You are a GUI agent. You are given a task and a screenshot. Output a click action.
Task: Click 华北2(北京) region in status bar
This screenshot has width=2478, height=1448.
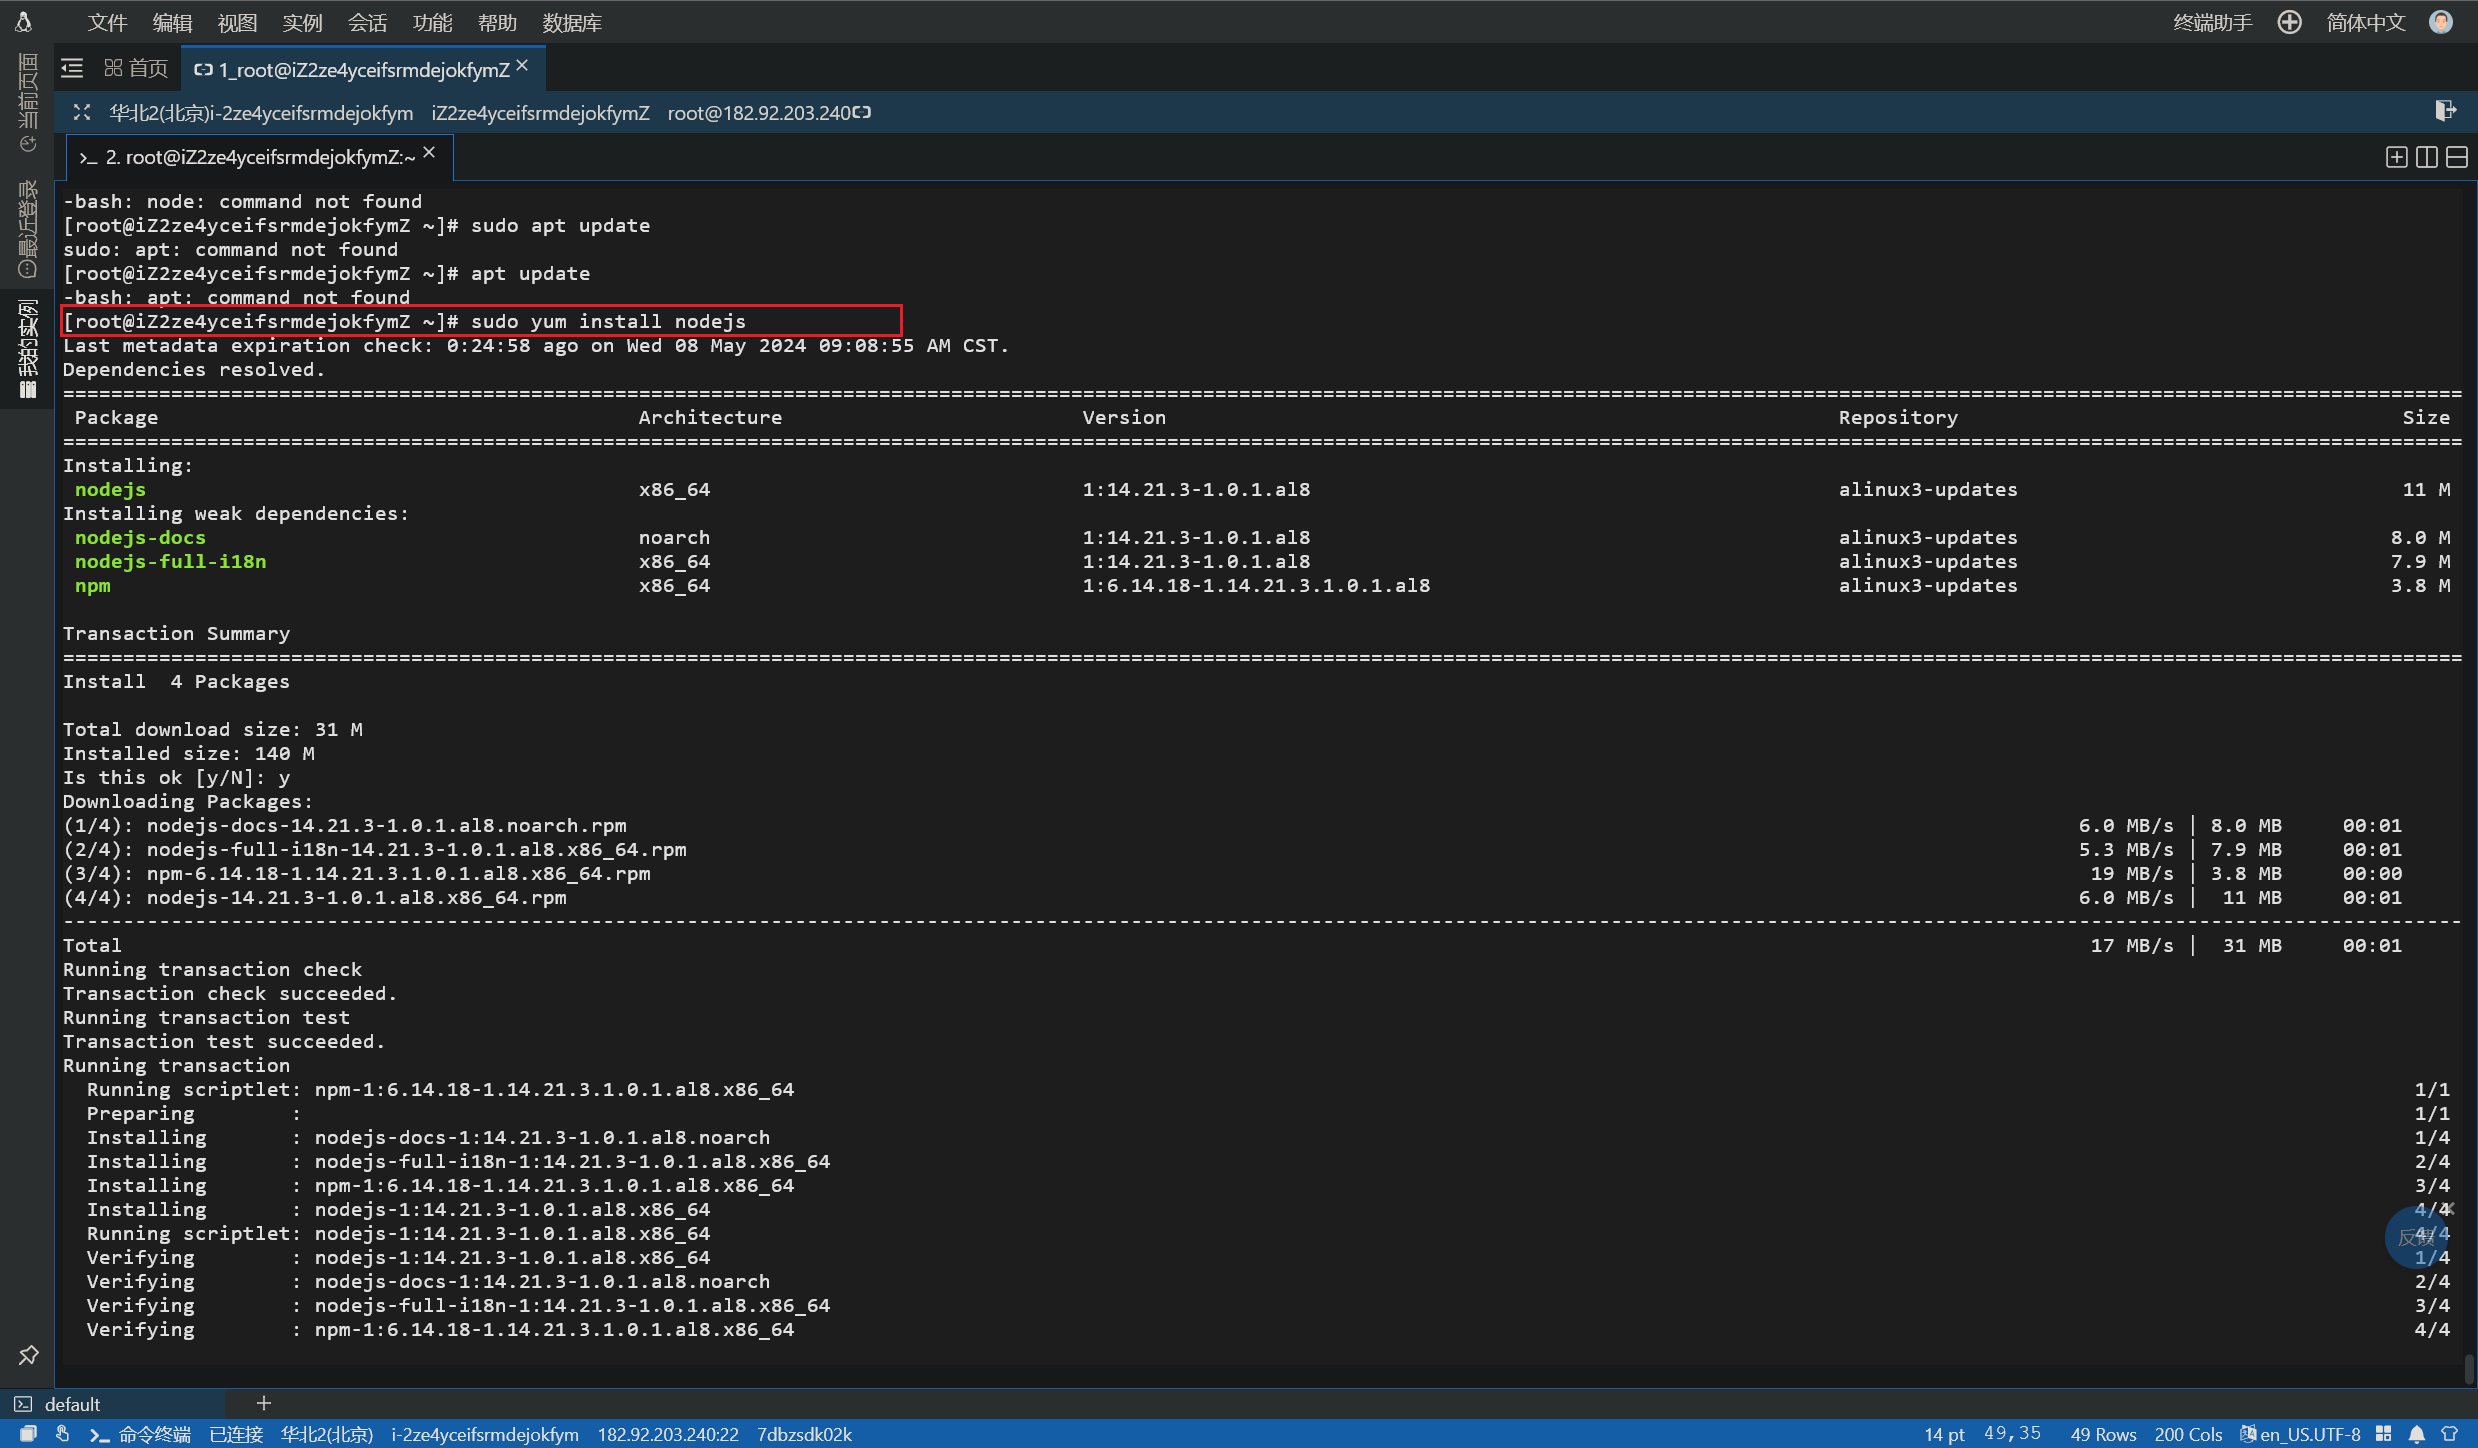click(x=327, y=1434)
